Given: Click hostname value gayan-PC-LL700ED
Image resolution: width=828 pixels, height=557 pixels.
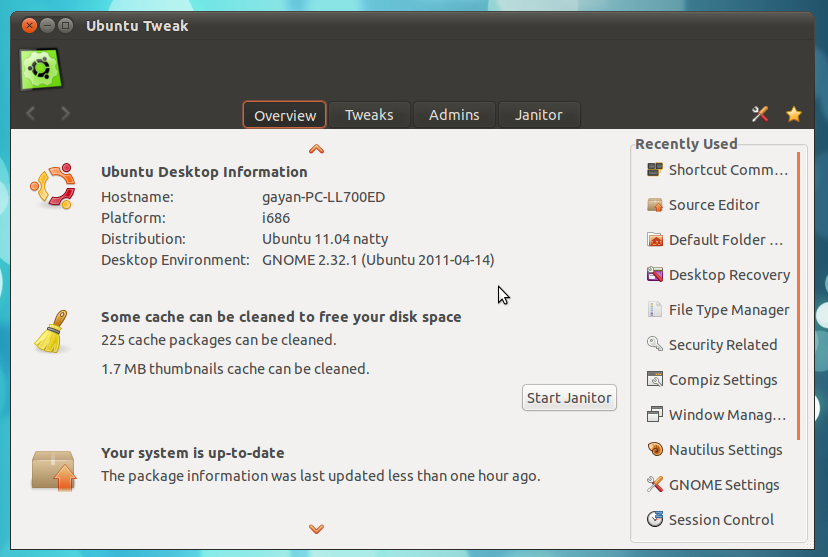Looking at the screenshot, I should [323, 197].
